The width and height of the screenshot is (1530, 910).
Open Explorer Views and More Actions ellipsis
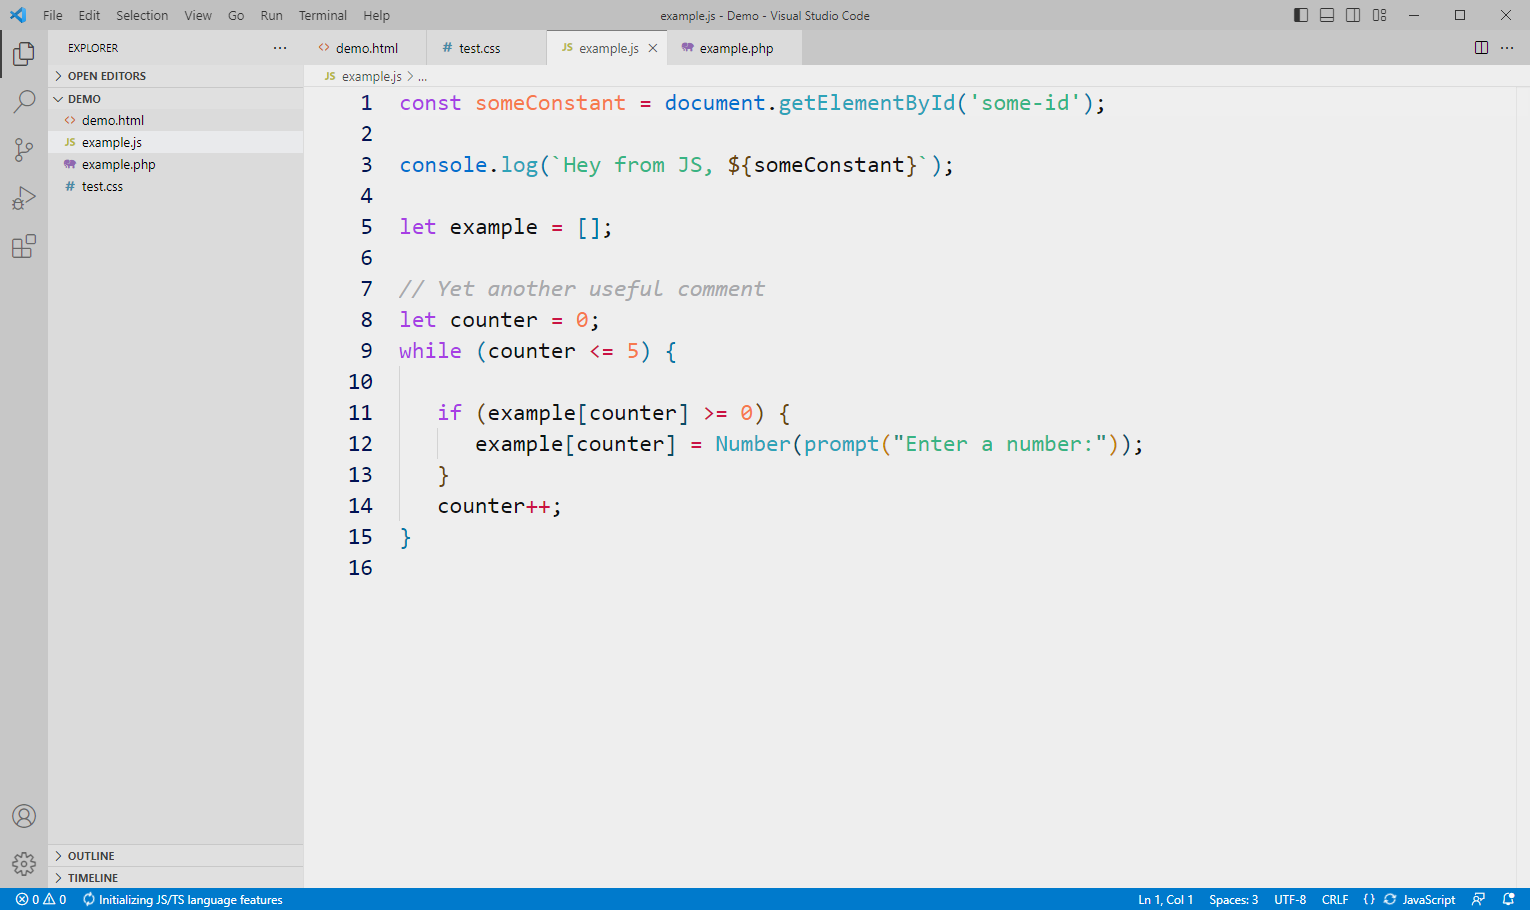pyautogui.click(x=280, y=48)
